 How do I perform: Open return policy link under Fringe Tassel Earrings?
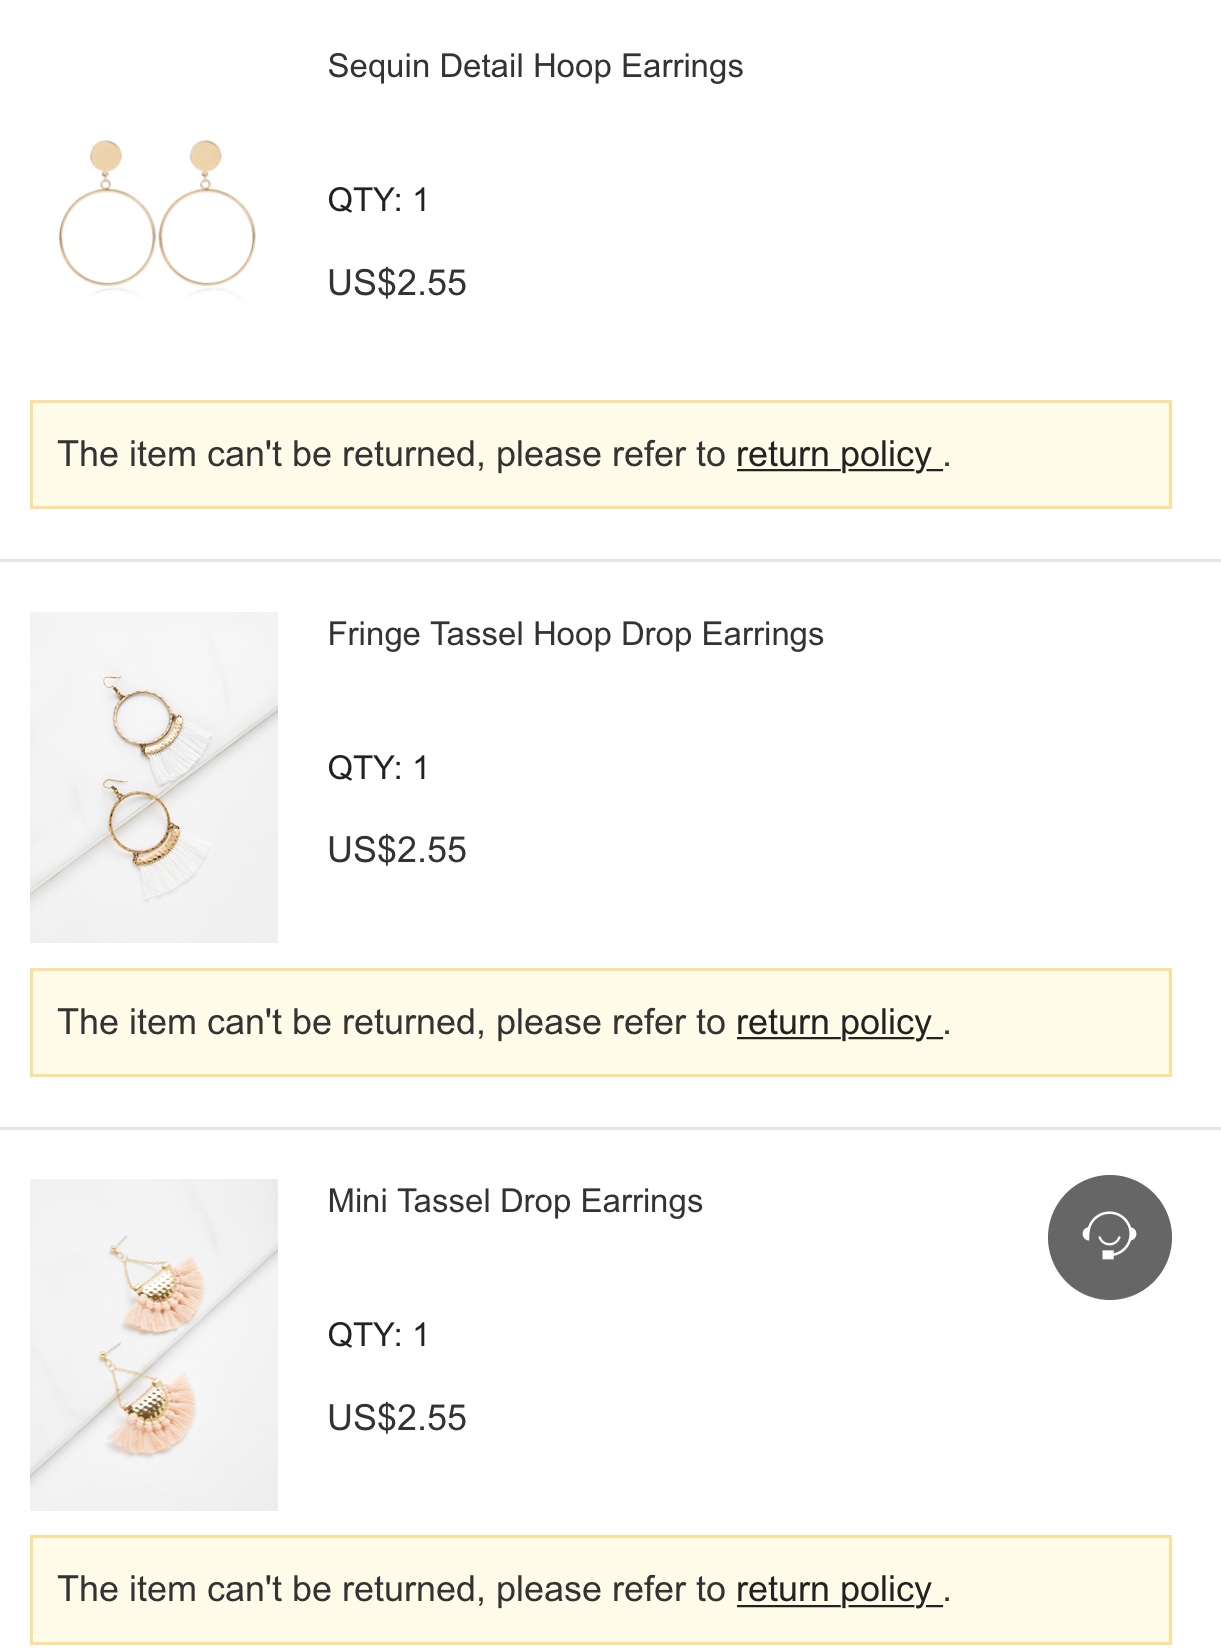tap(837, 1023)
